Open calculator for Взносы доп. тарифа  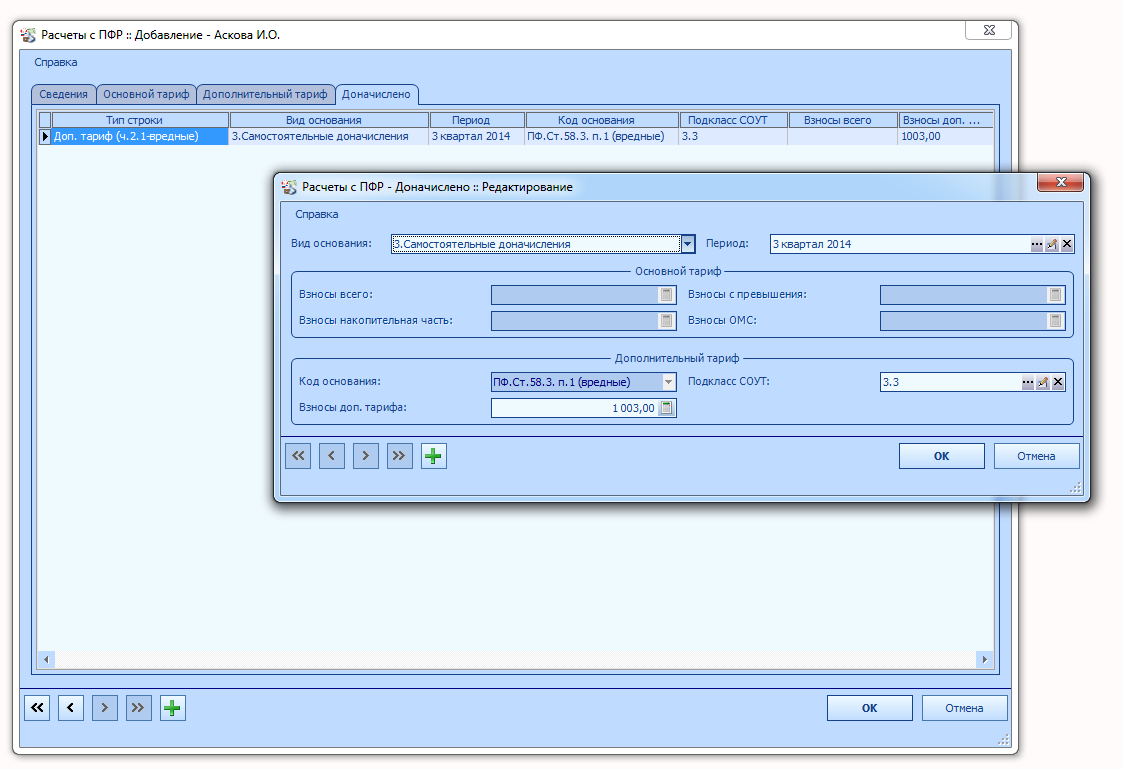(x=666, y=408)
